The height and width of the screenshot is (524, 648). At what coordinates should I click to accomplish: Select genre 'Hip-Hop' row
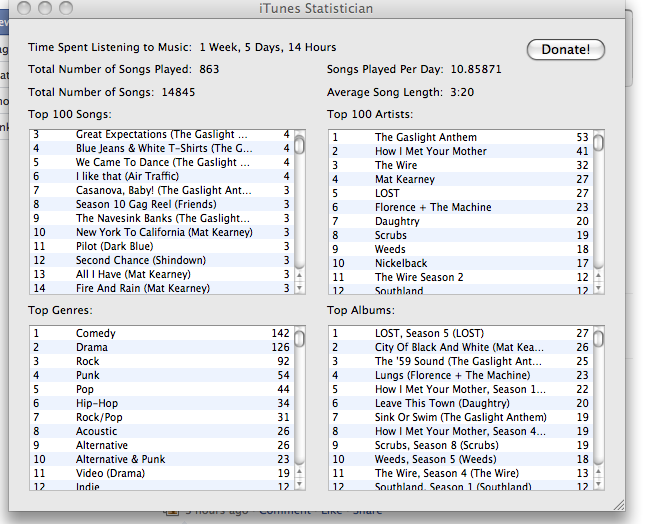[x=162, y=403]
